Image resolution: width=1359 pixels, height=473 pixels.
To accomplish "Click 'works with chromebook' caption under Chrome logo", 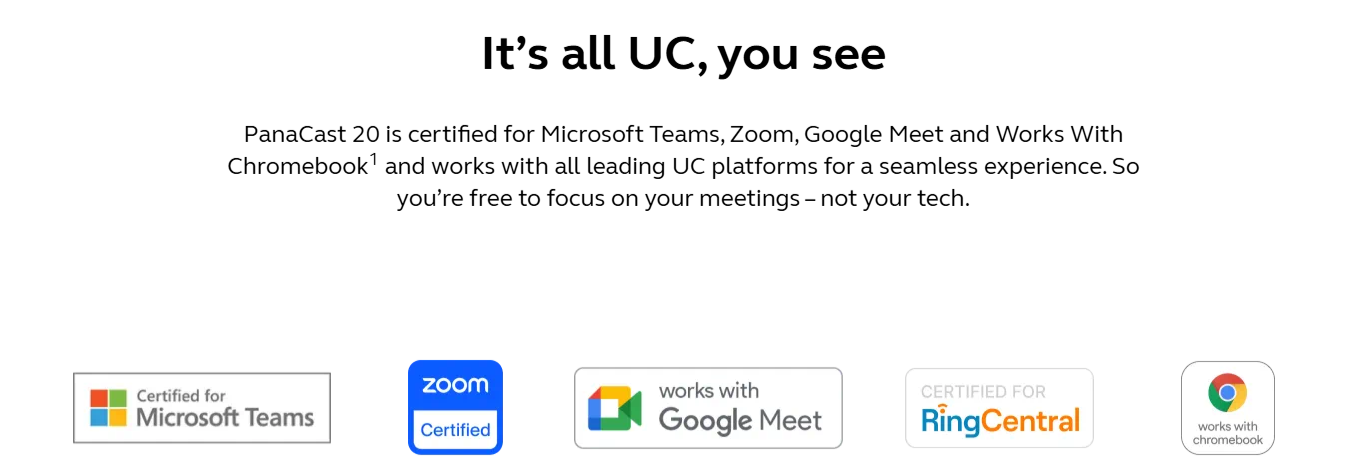I will pyautogui.click(x=1228, y=433).
